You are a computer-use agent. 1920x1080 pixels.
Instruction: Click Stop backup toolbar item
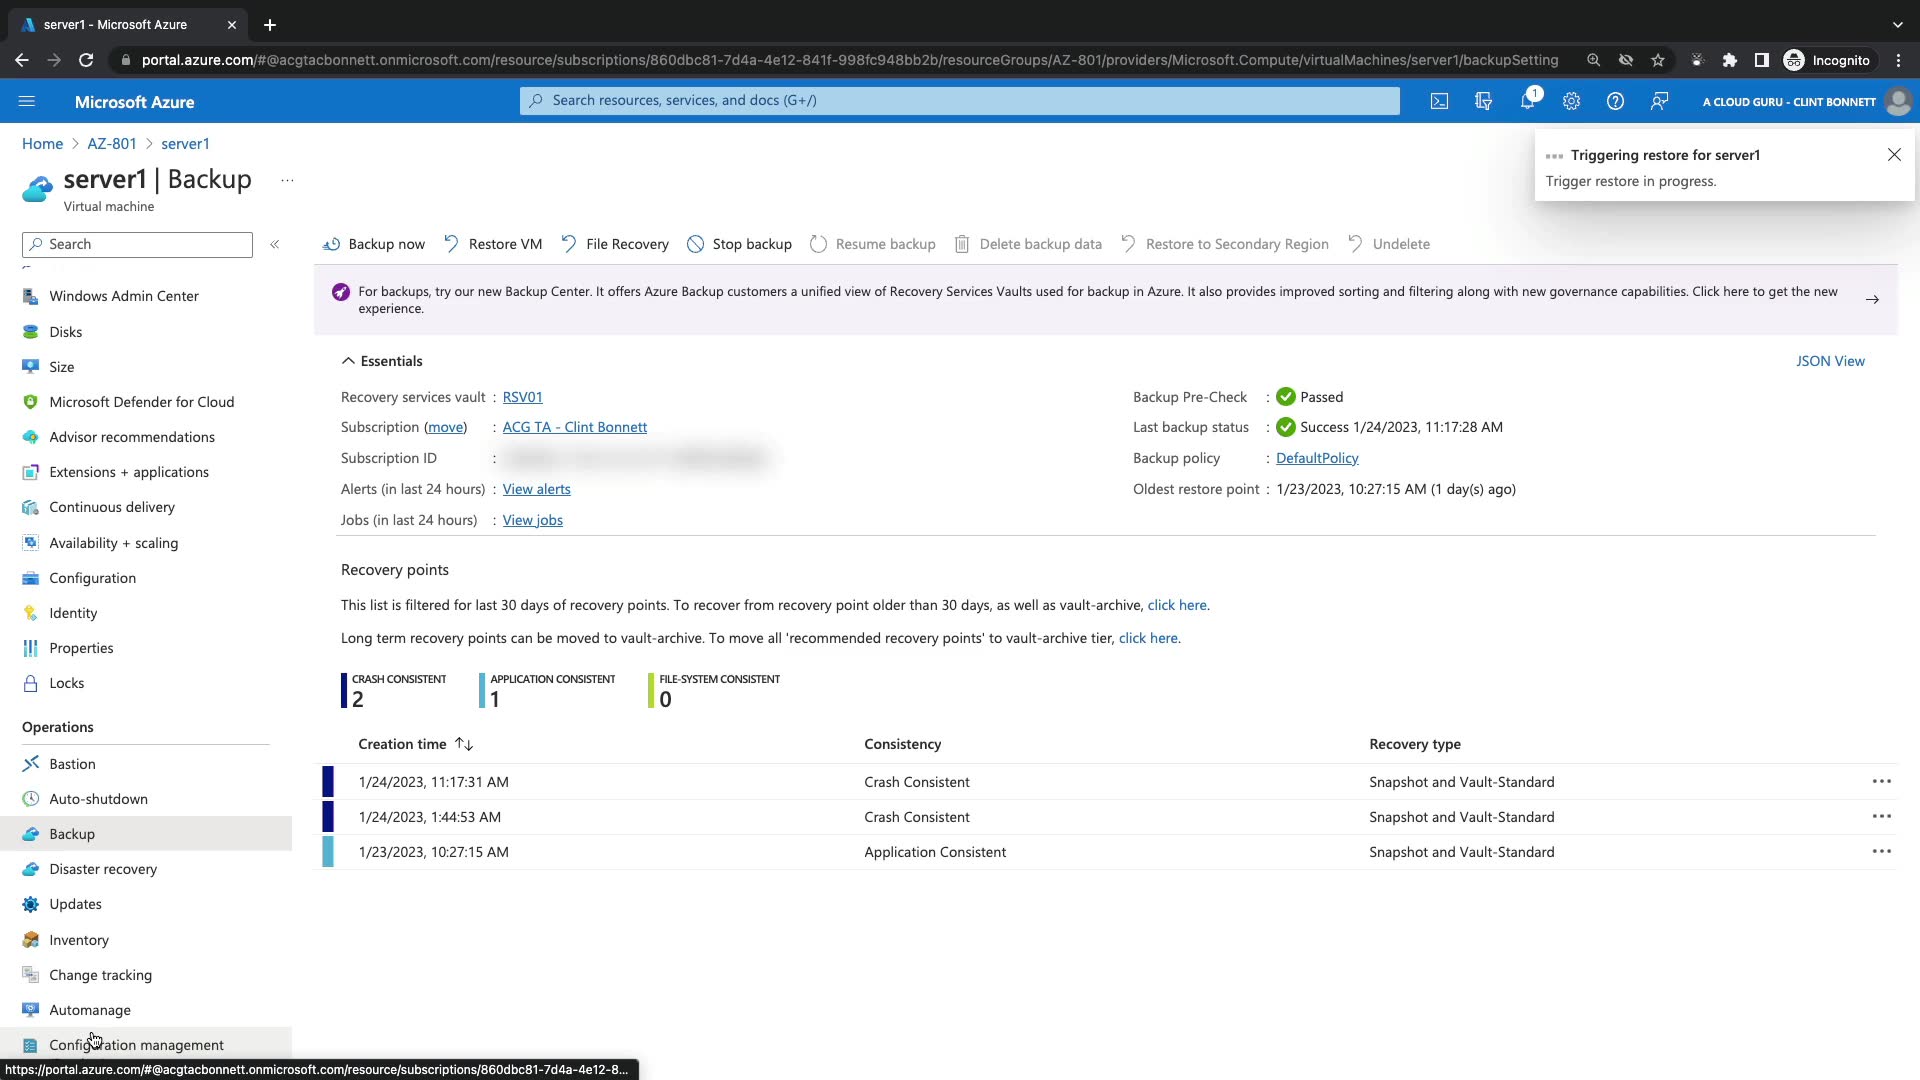click(x=739, y=244)
